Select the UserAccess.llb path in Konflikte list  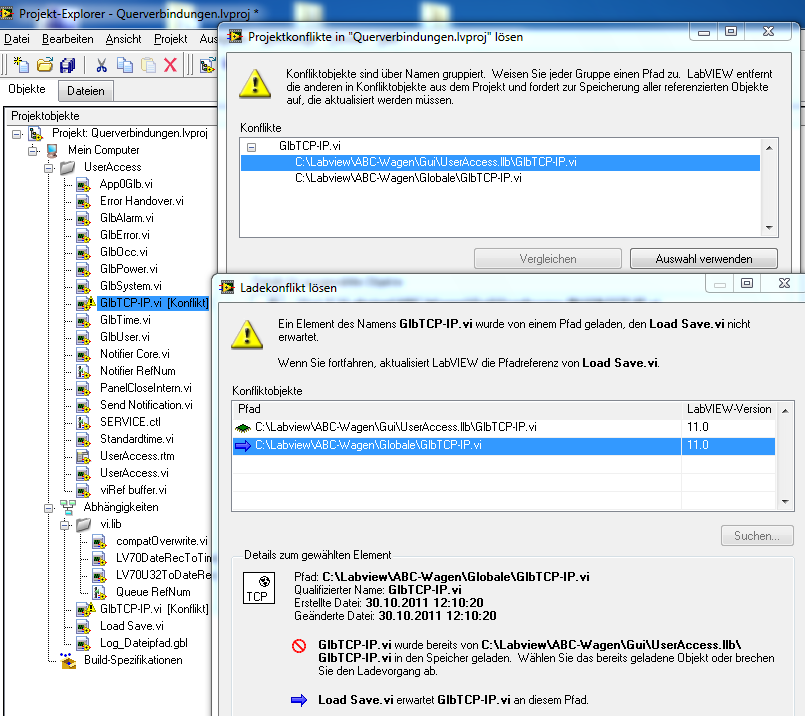pos(500,162)
